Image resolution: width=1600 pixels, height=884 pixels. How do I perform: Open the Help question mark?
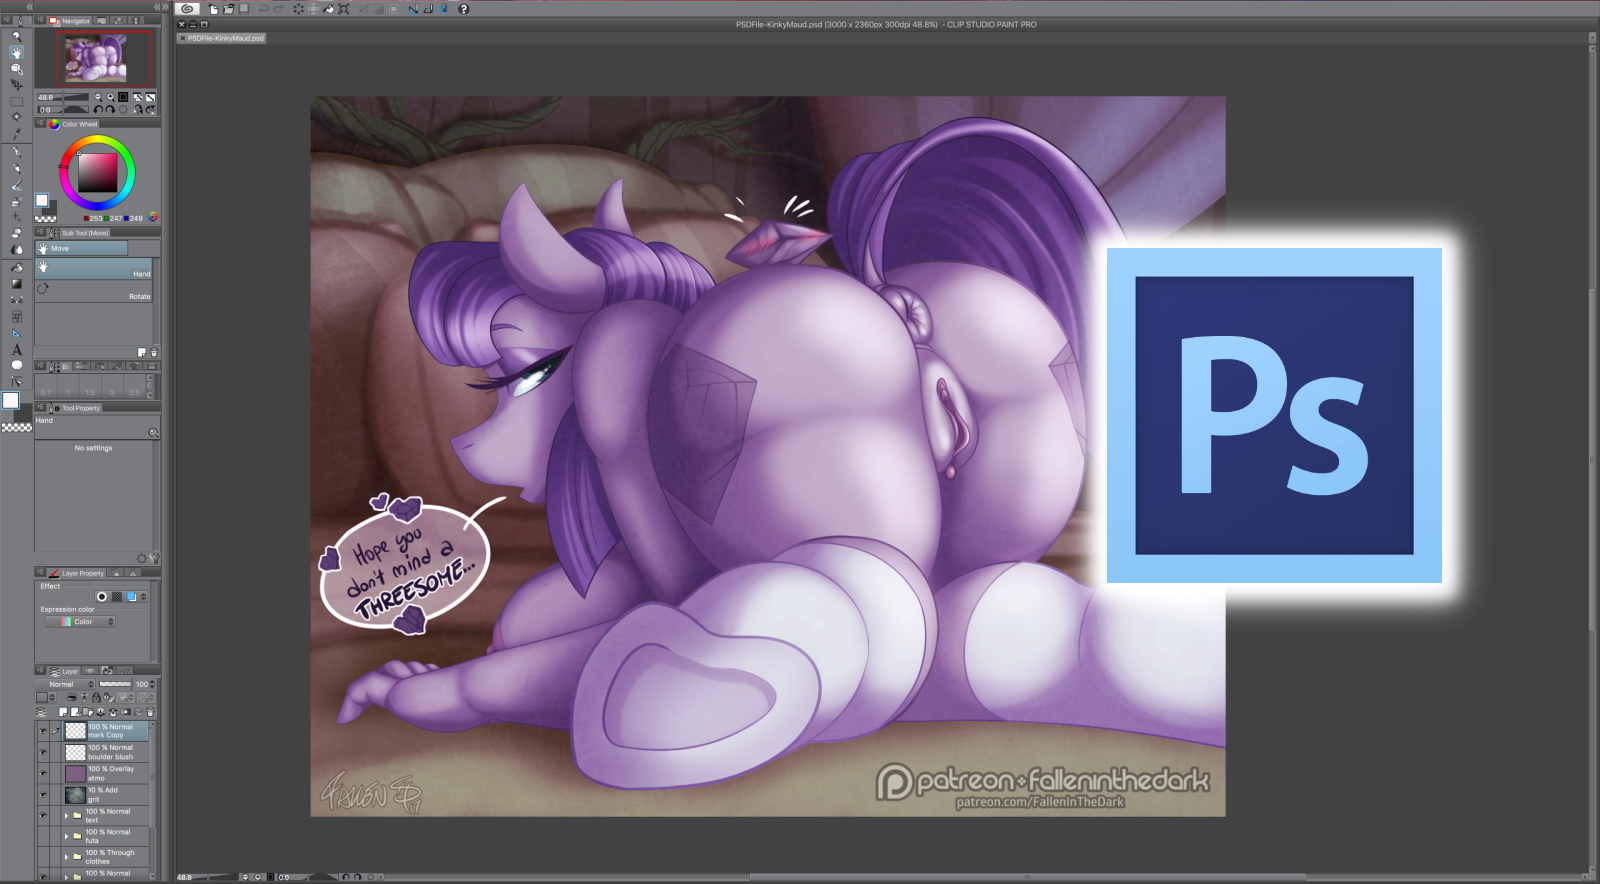coord(463,9)
